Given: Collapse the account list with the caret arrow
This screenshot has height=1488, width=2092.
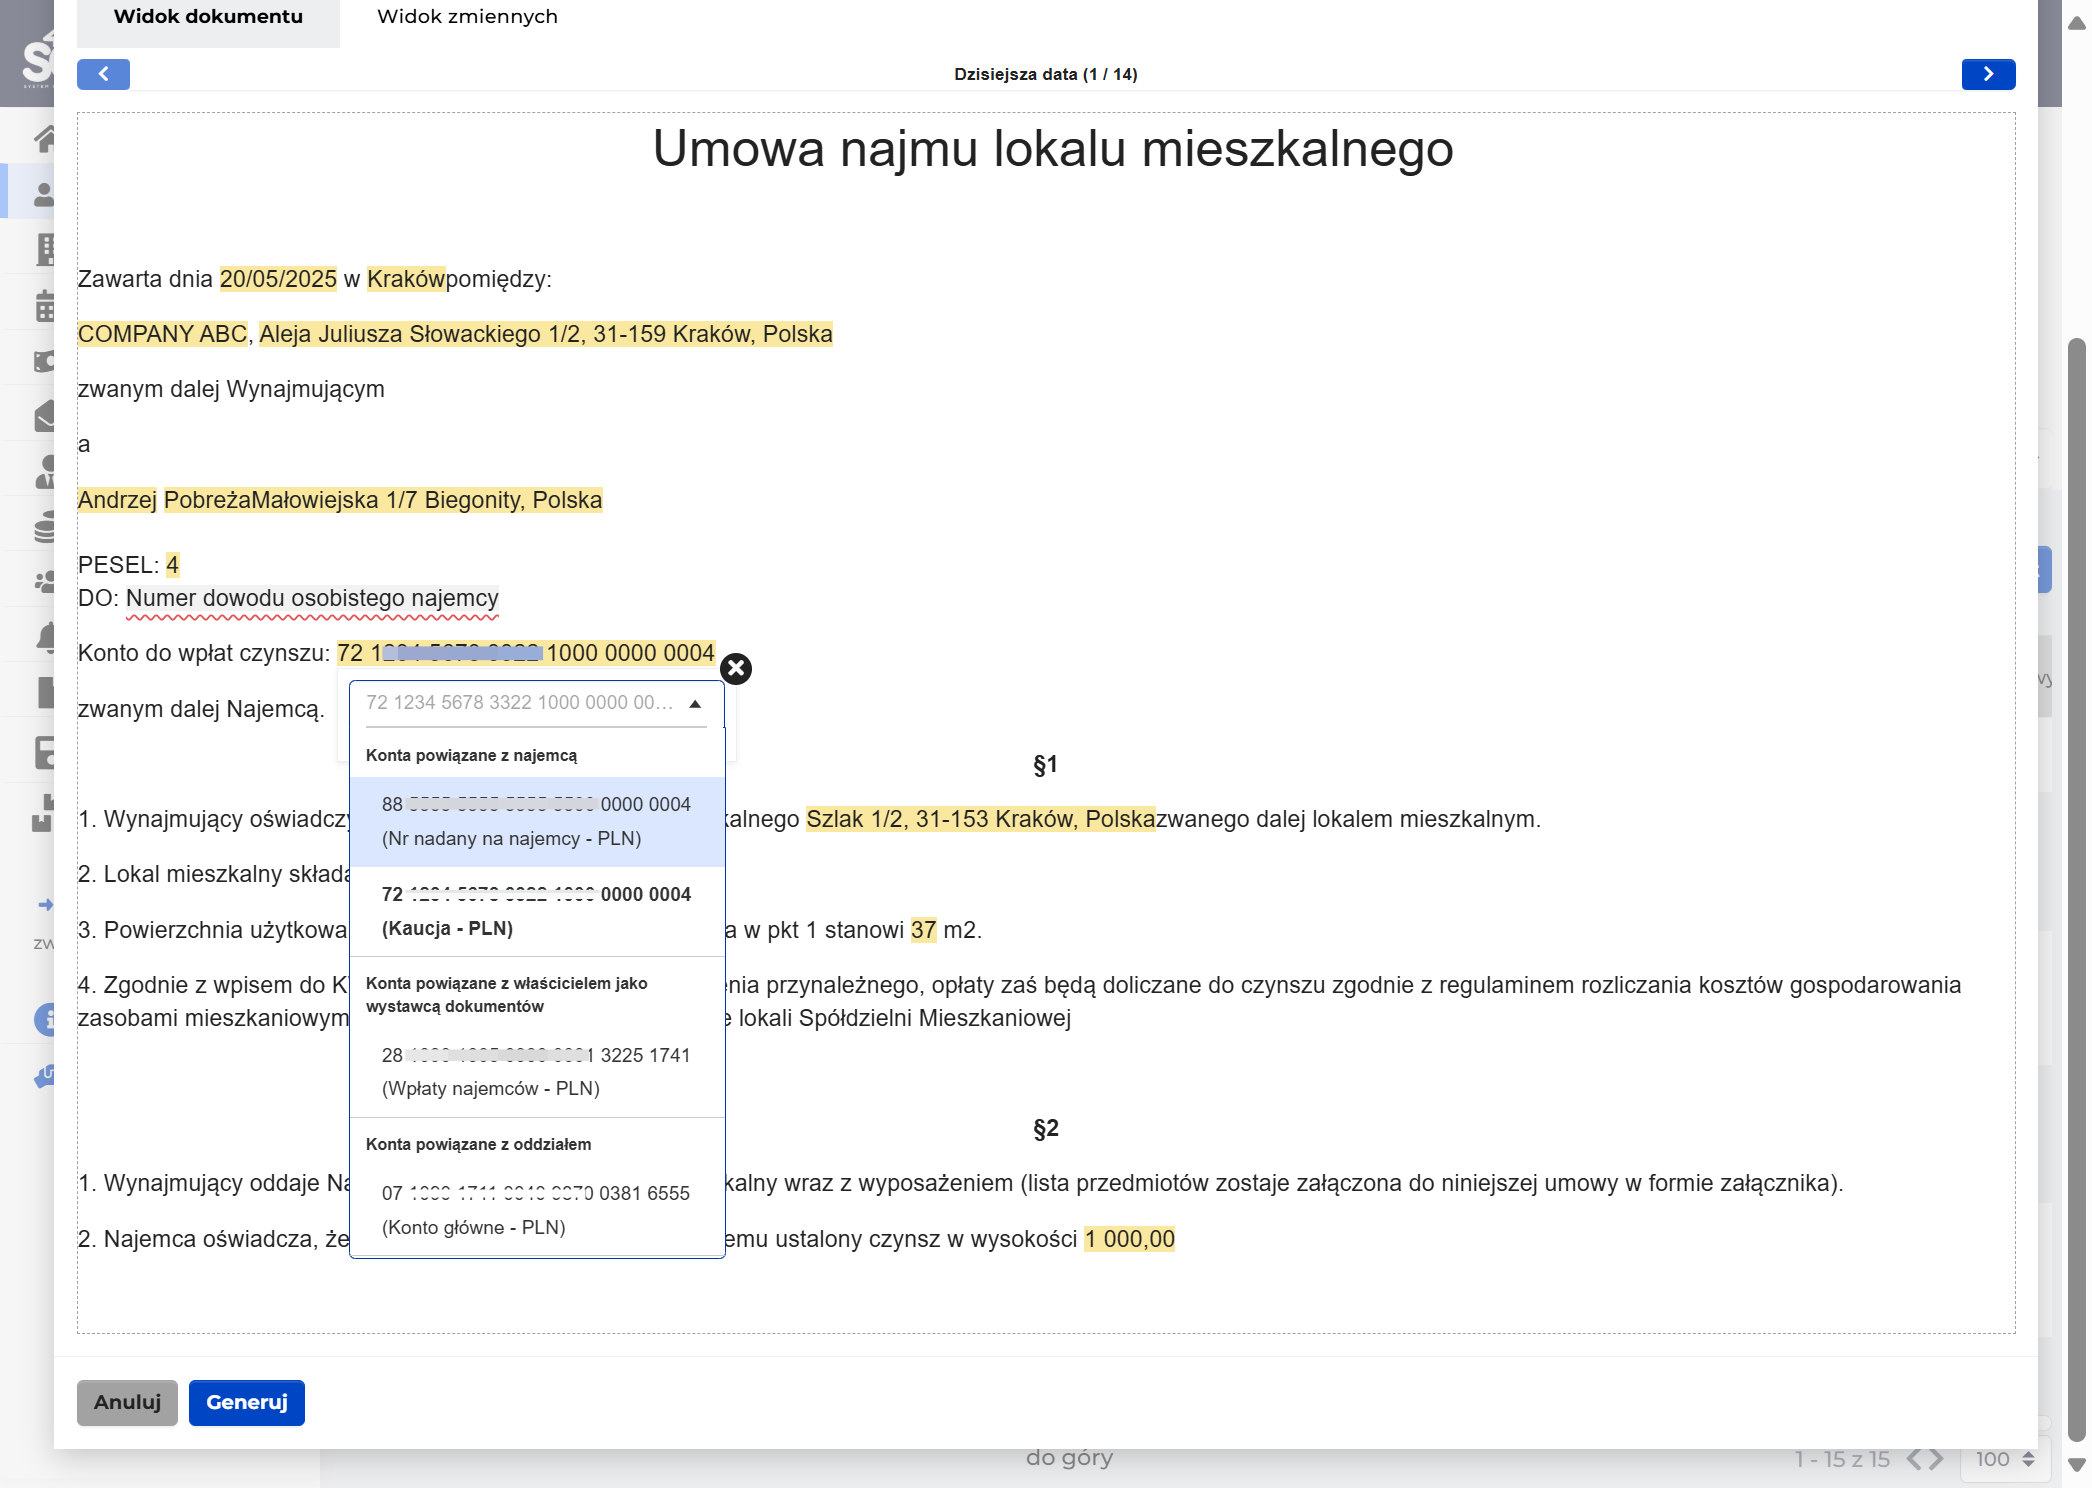Looking at the screenshot, I should point(695,704).
